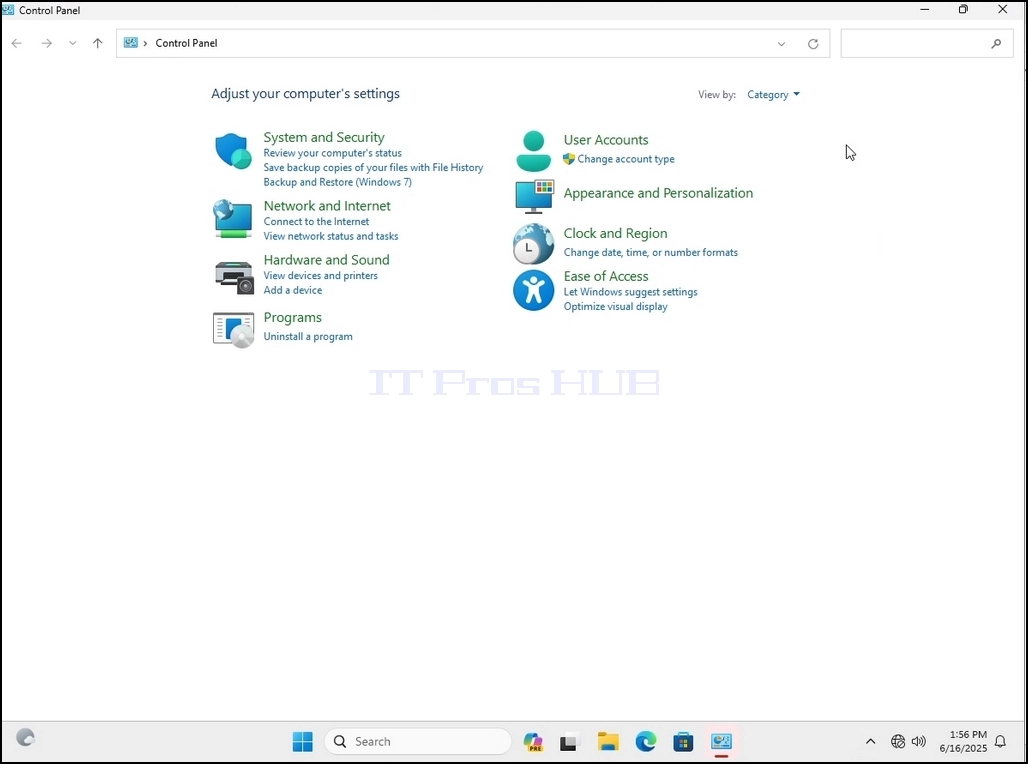
Task: Click View network status and tasks
Action: click(330, 236)
